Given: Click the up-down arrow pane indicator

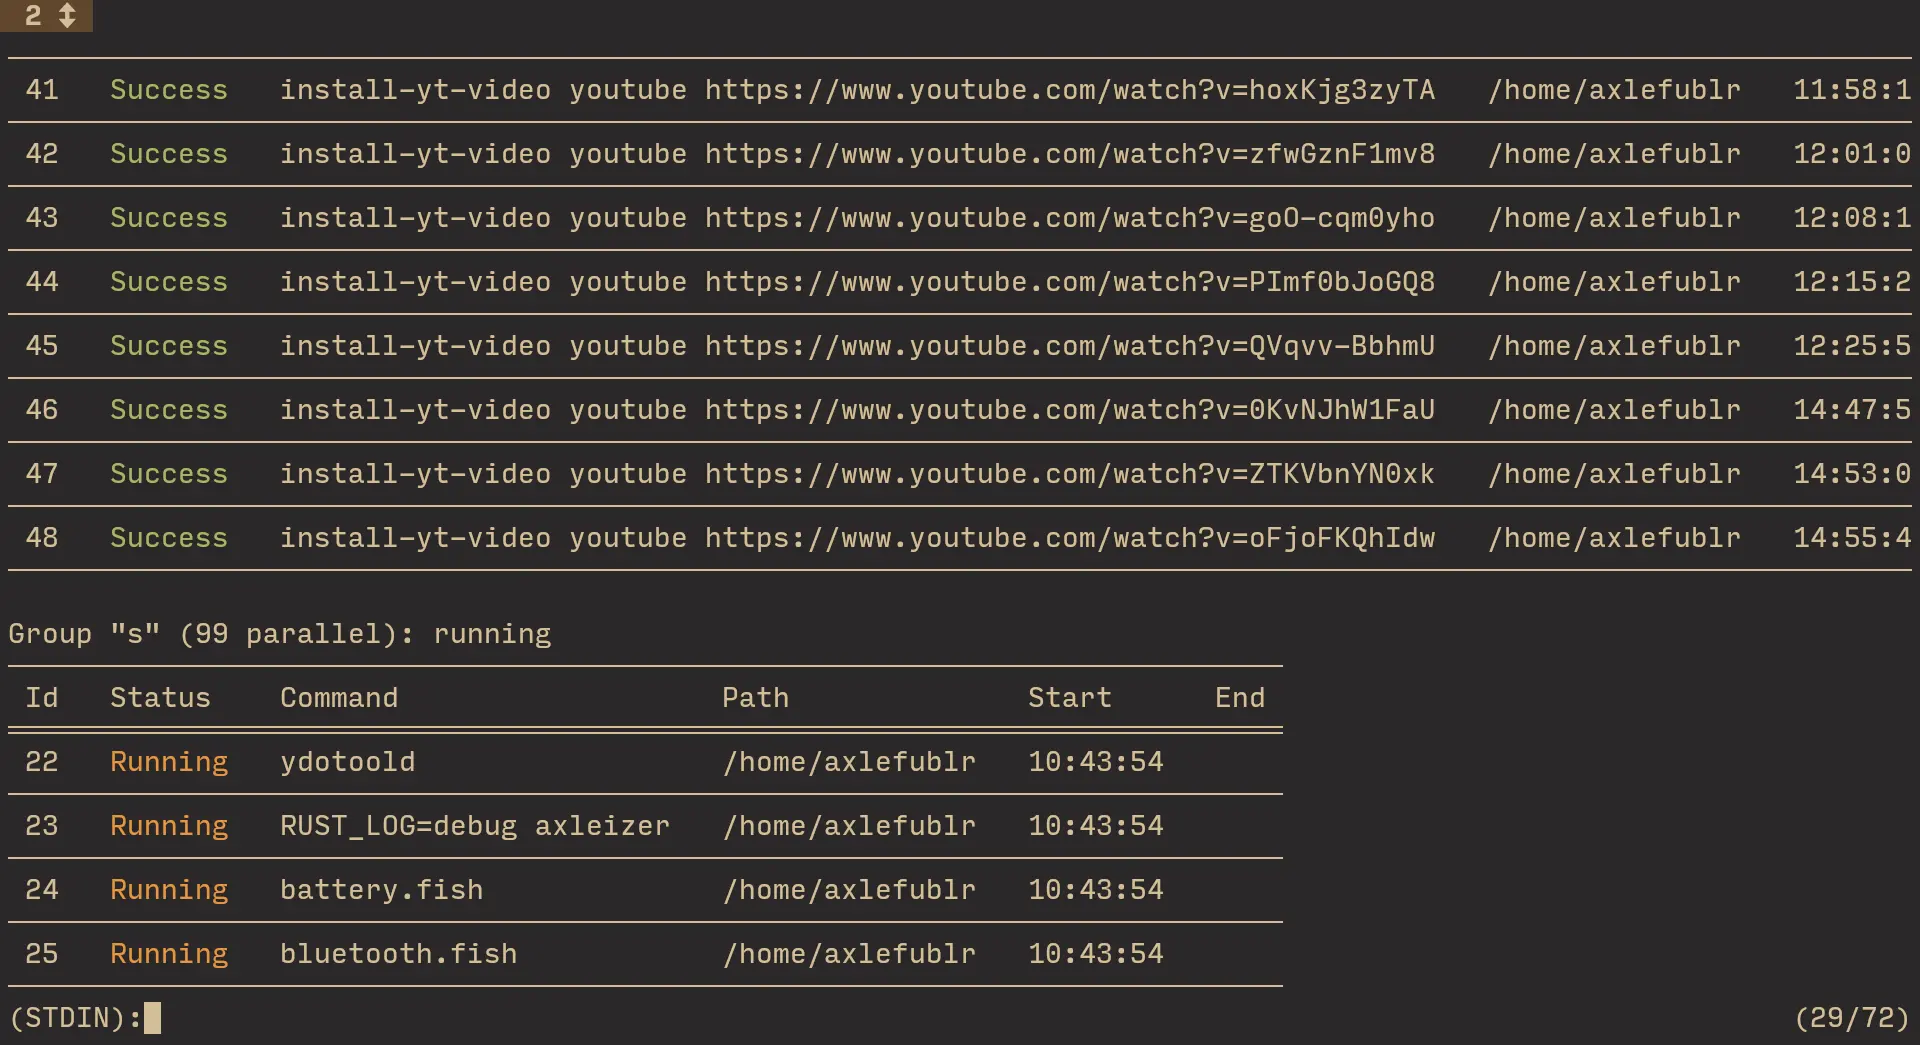Looking at the screenshot, I should tap(67, 15).
